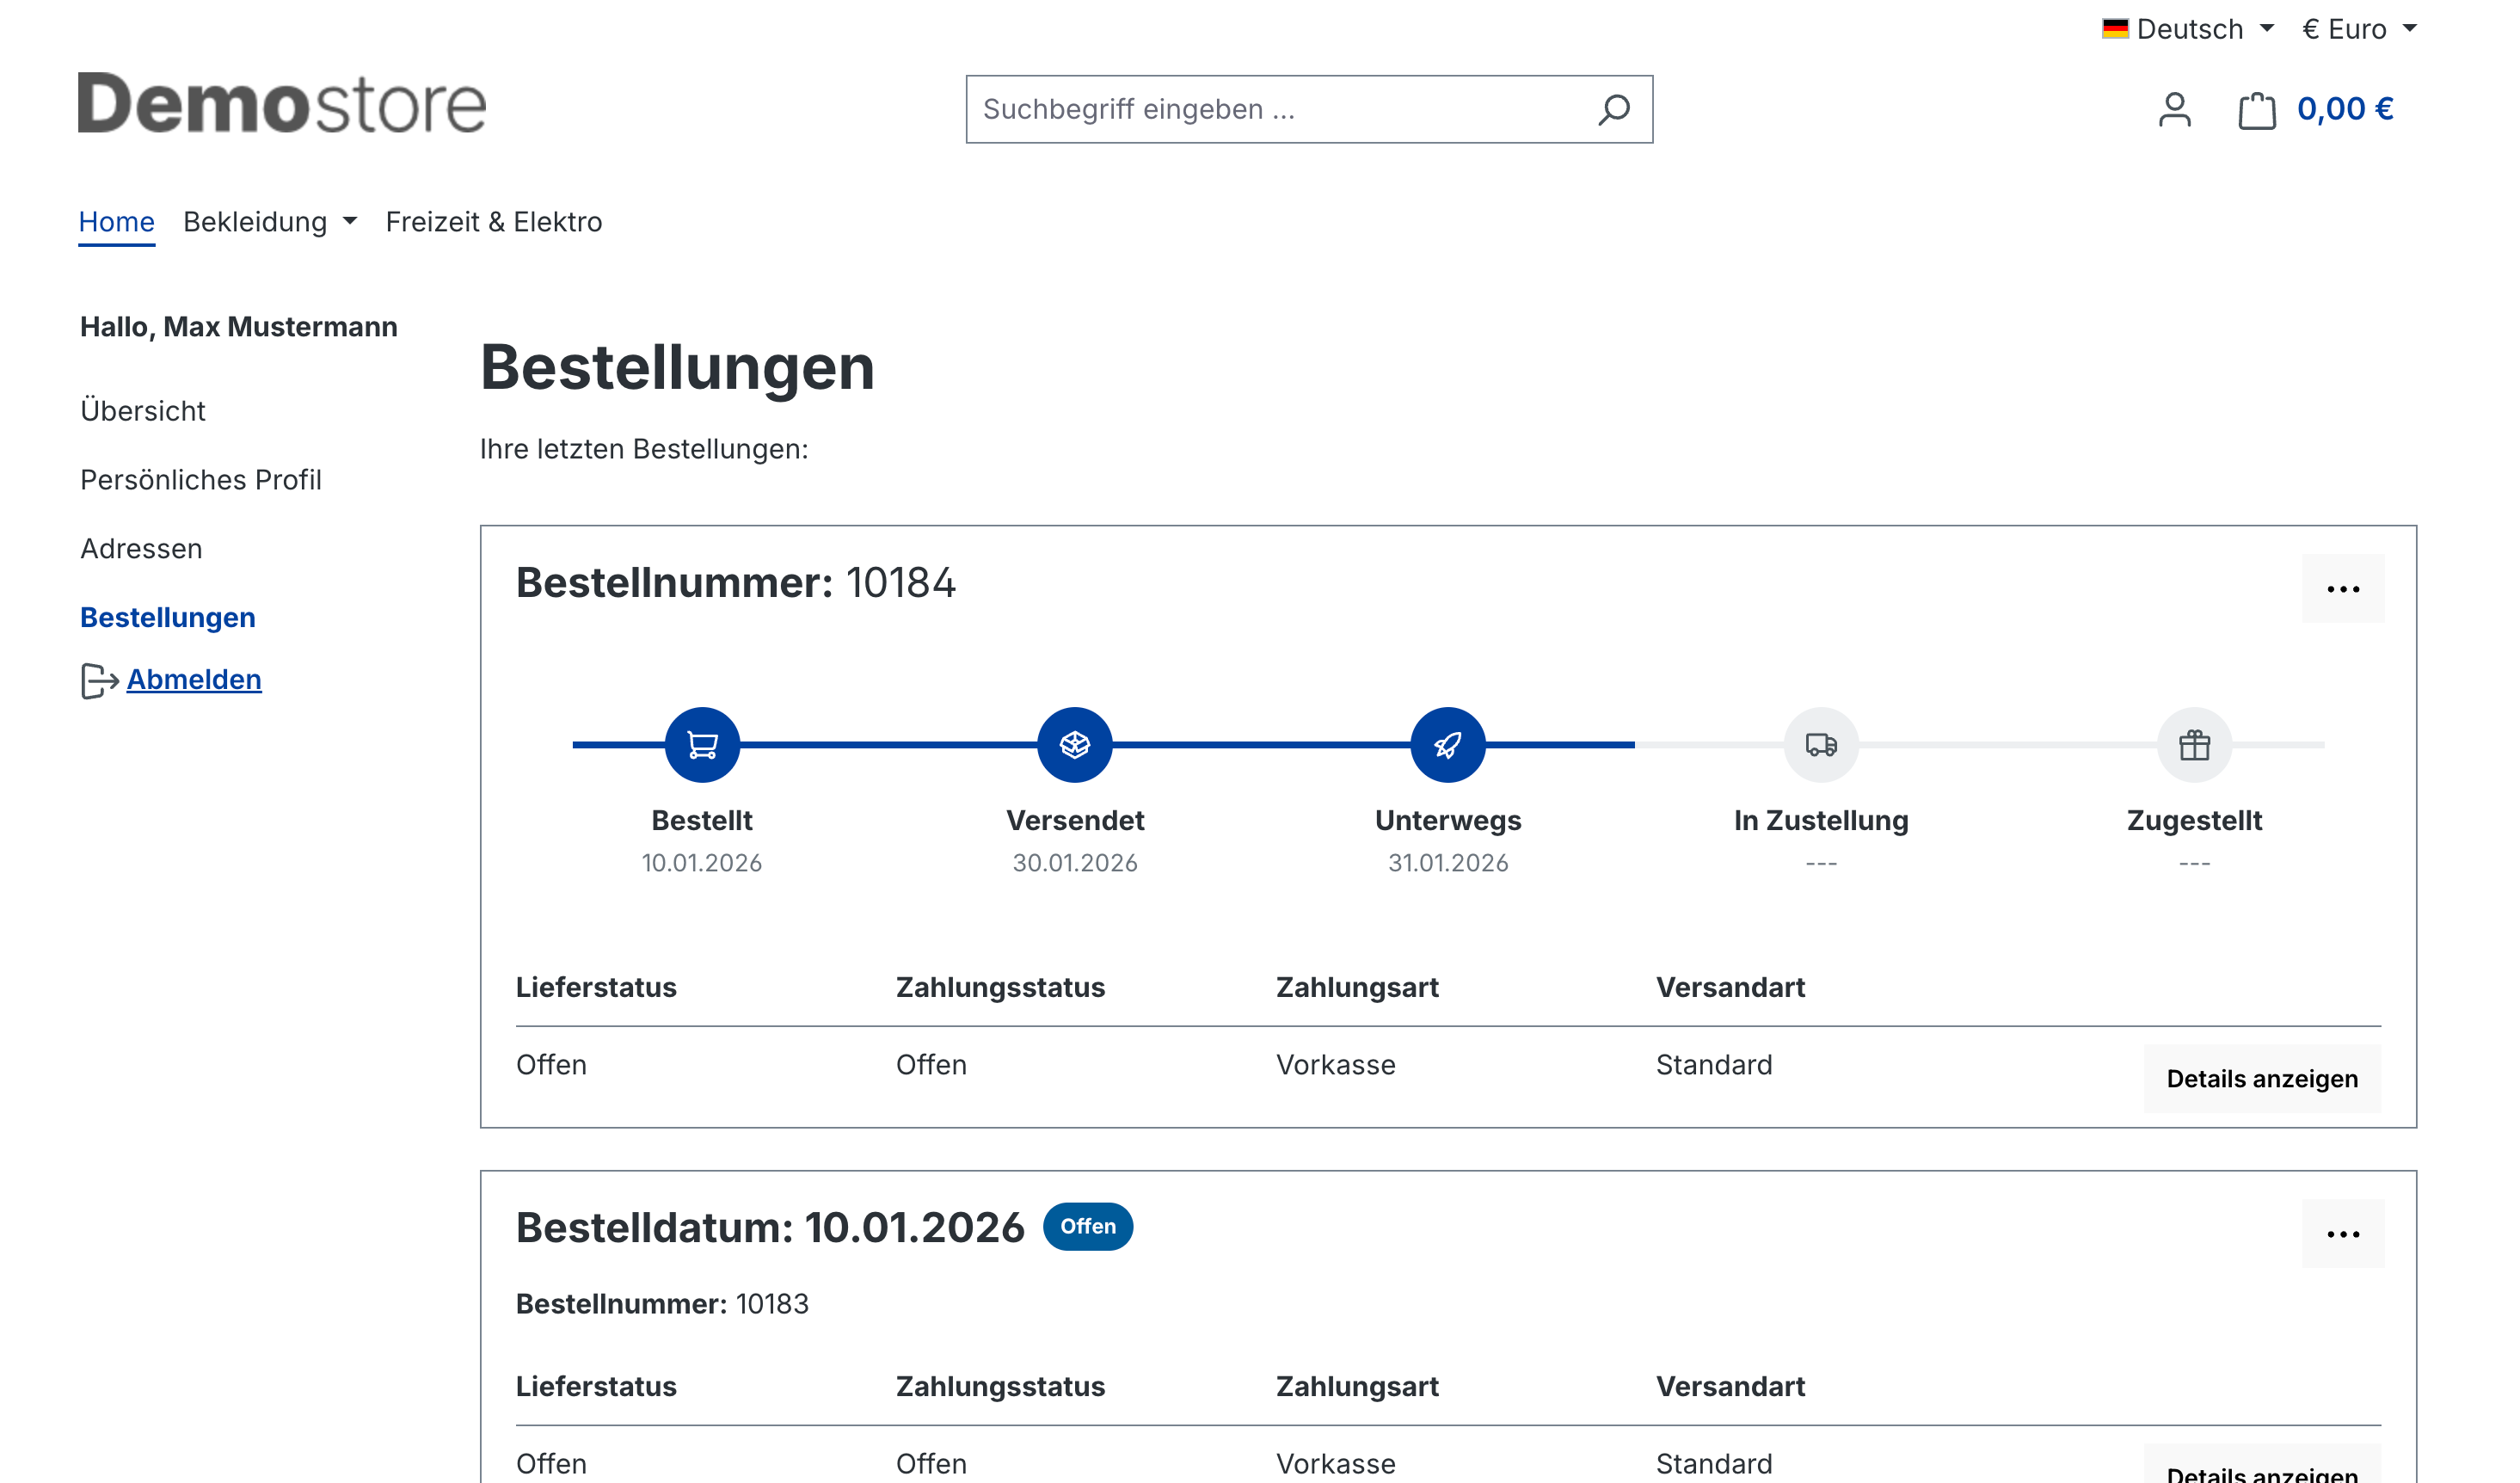This screenshot has width=2520, height=1483.
Task: Select Bestellungen in account sidebar
Action: click(168, 618)
